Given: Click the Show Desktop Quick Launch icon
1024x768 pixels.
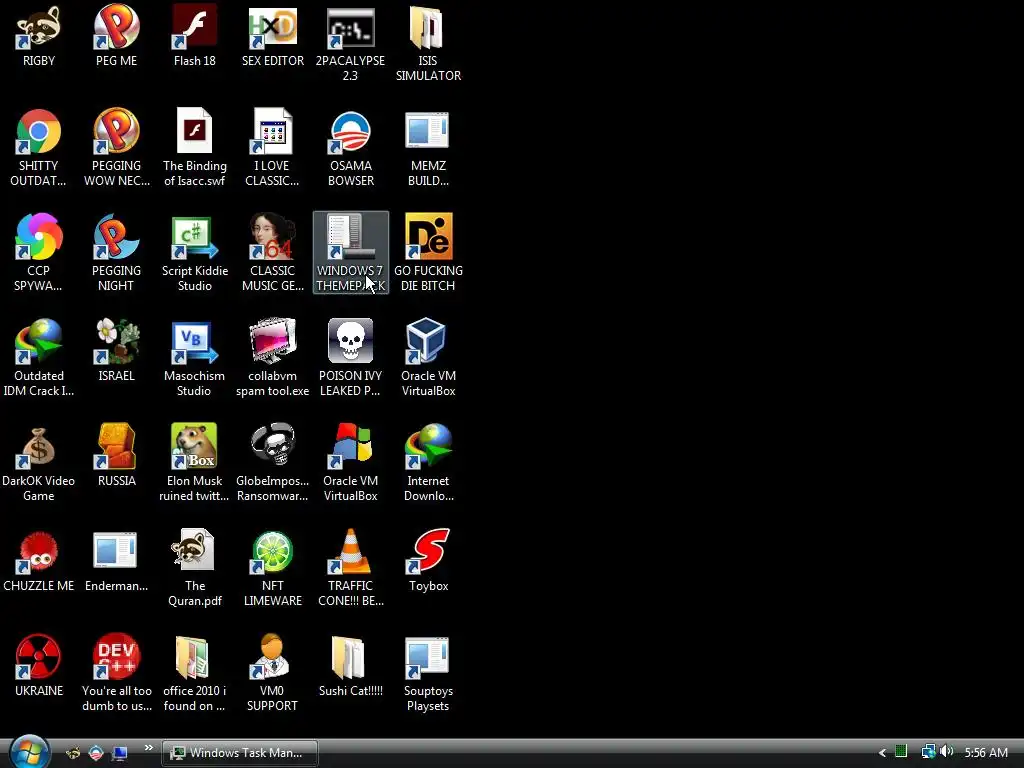Looking at the screenshot, I should click(x=120, y=753).
